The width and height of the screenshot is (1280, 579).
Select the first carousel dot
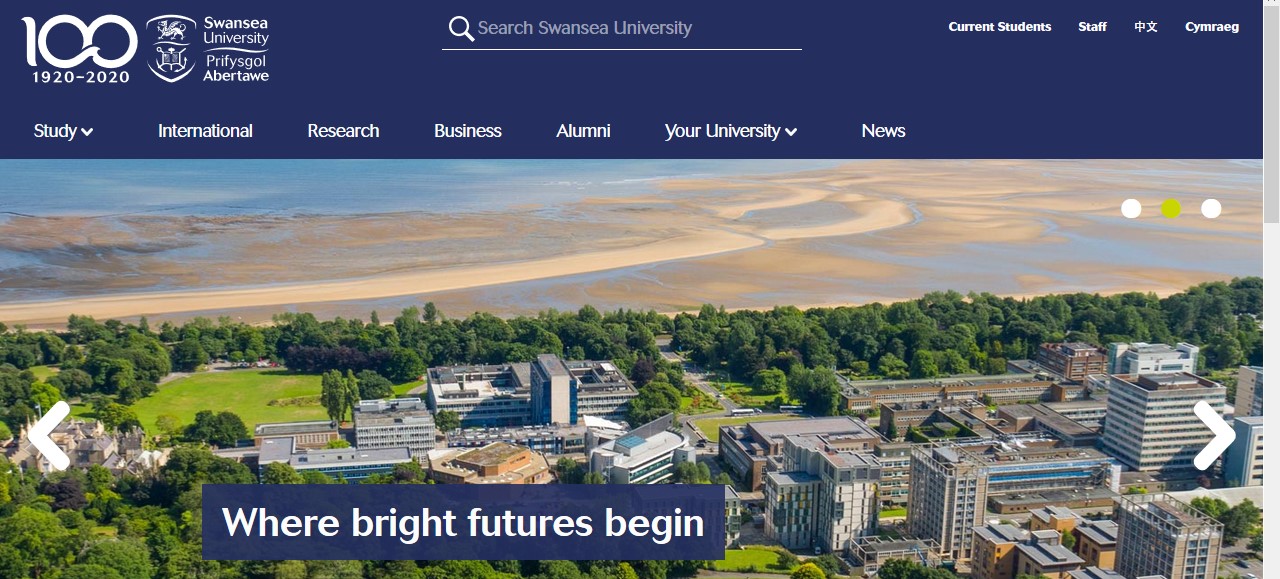[1131, 208]
